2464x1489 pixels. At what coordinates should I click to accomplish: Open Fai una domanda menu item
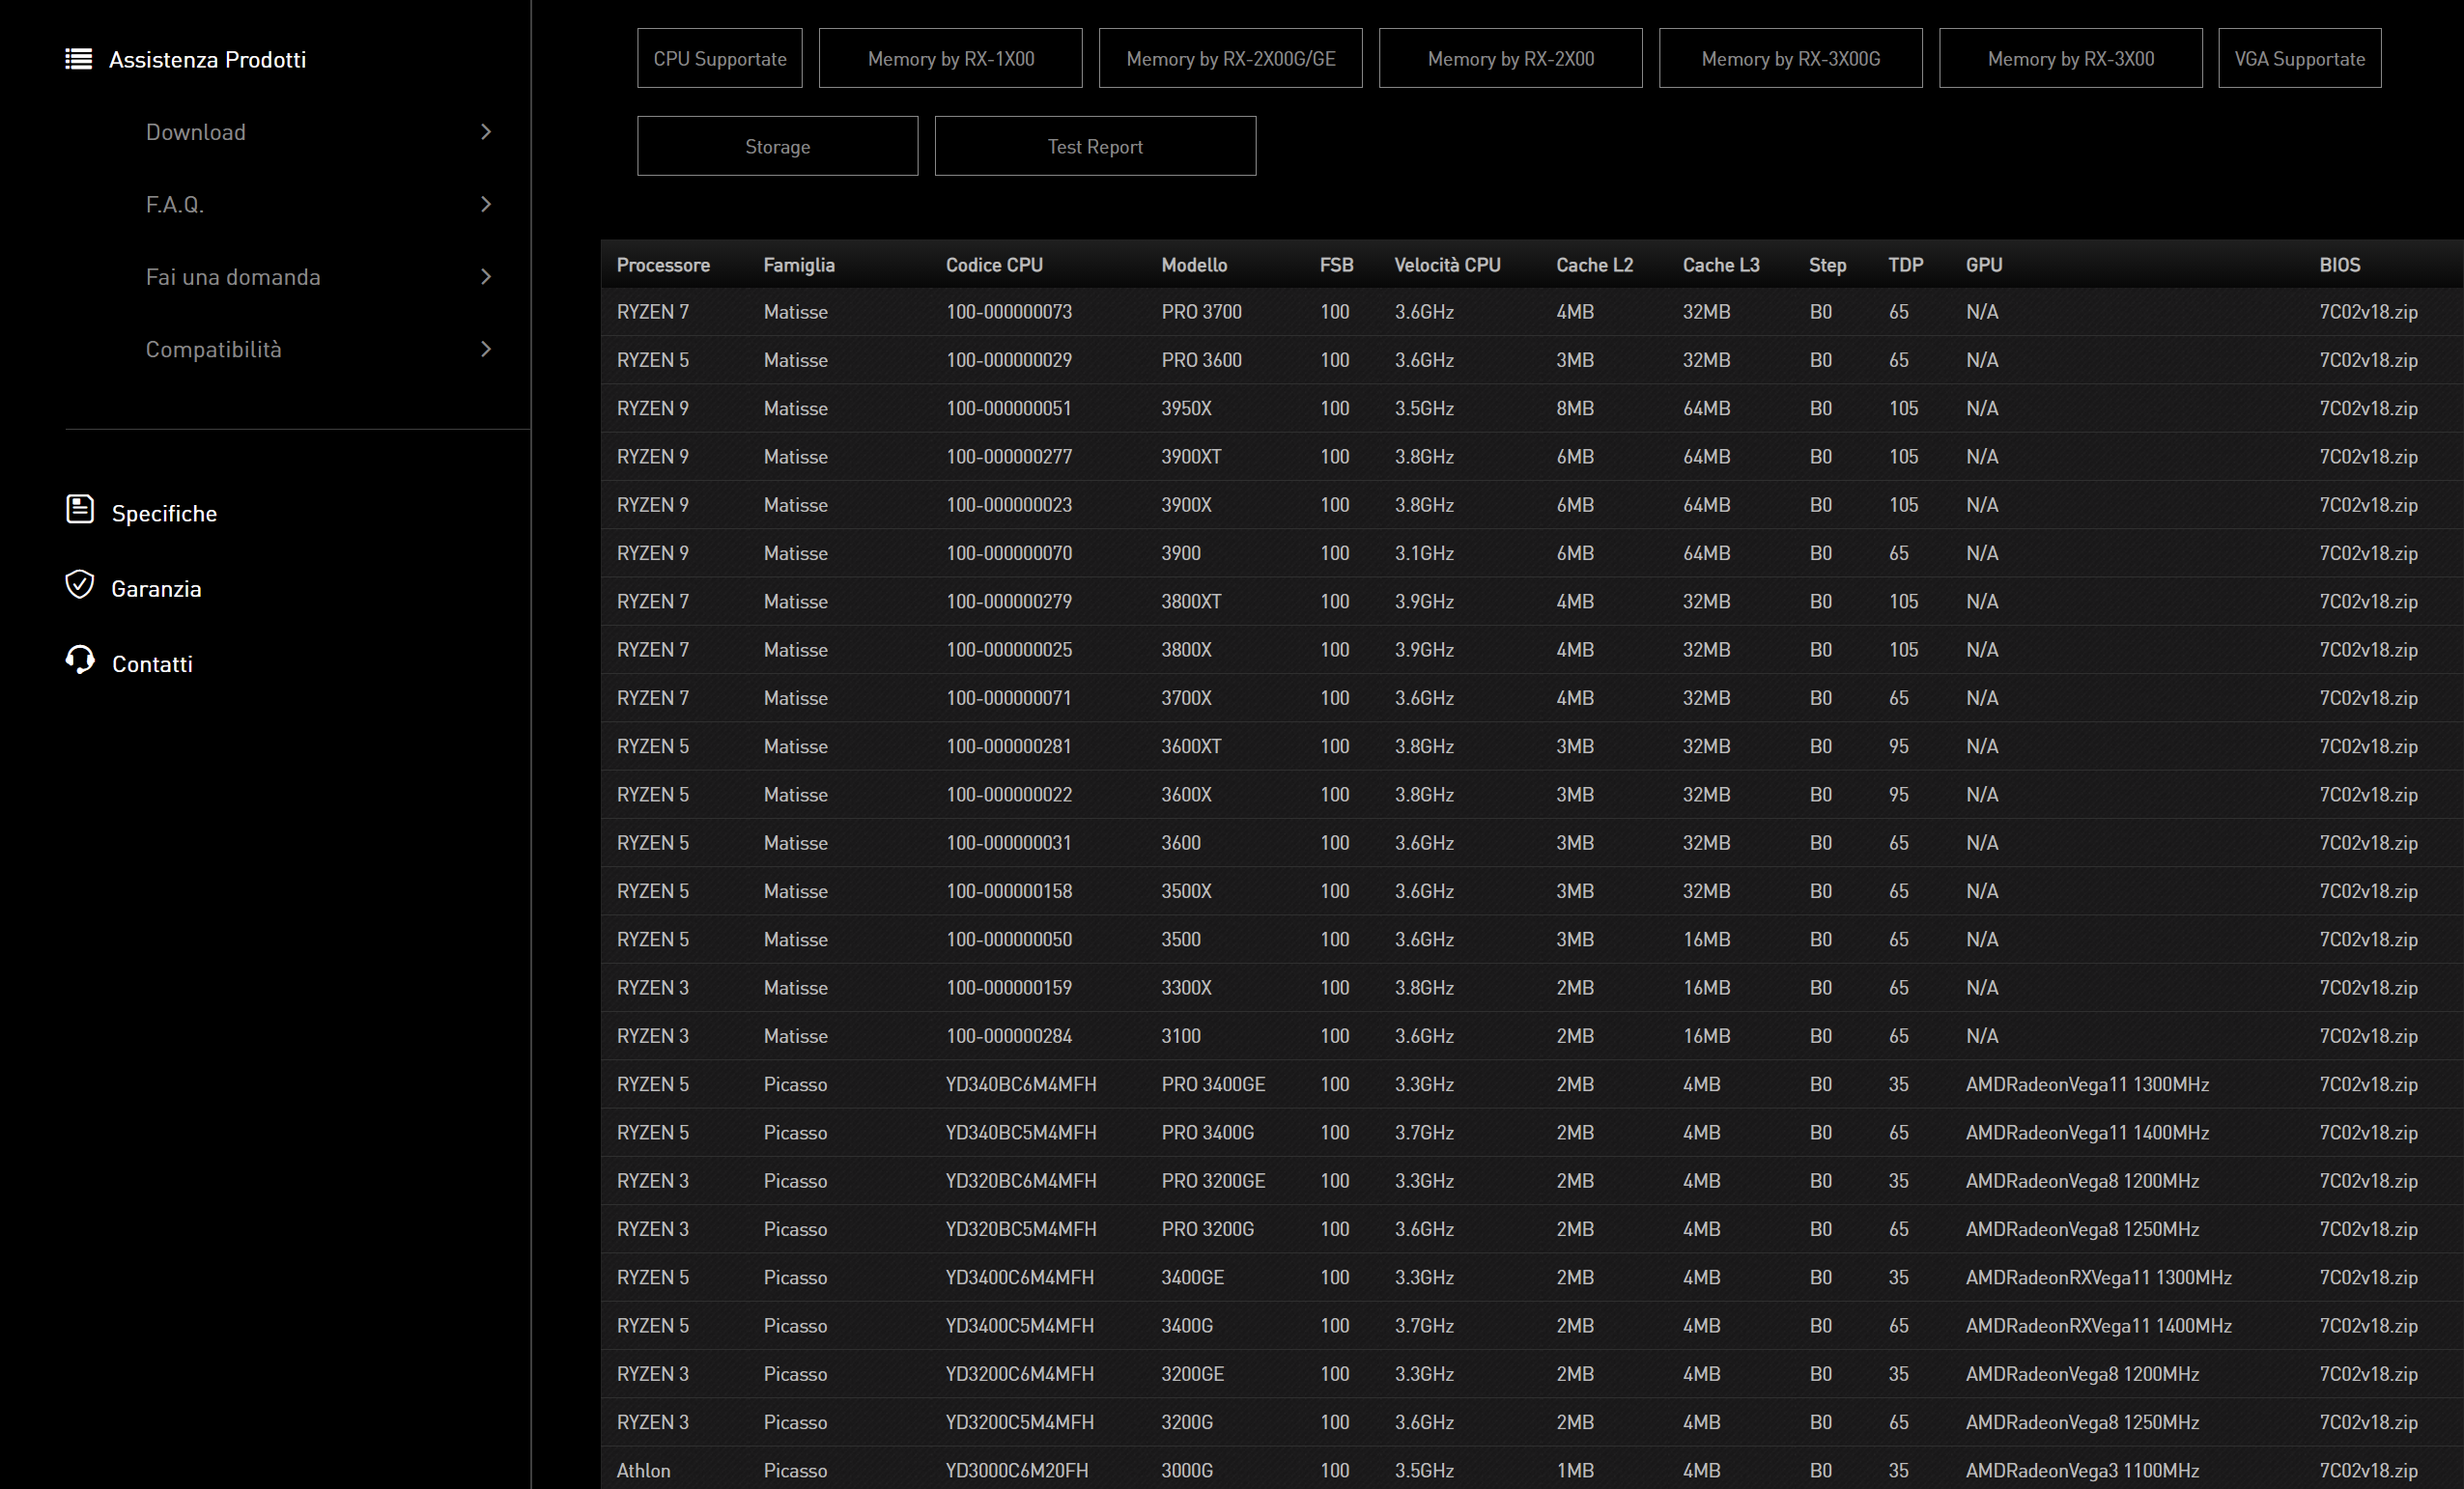click(x=233, y=277)
